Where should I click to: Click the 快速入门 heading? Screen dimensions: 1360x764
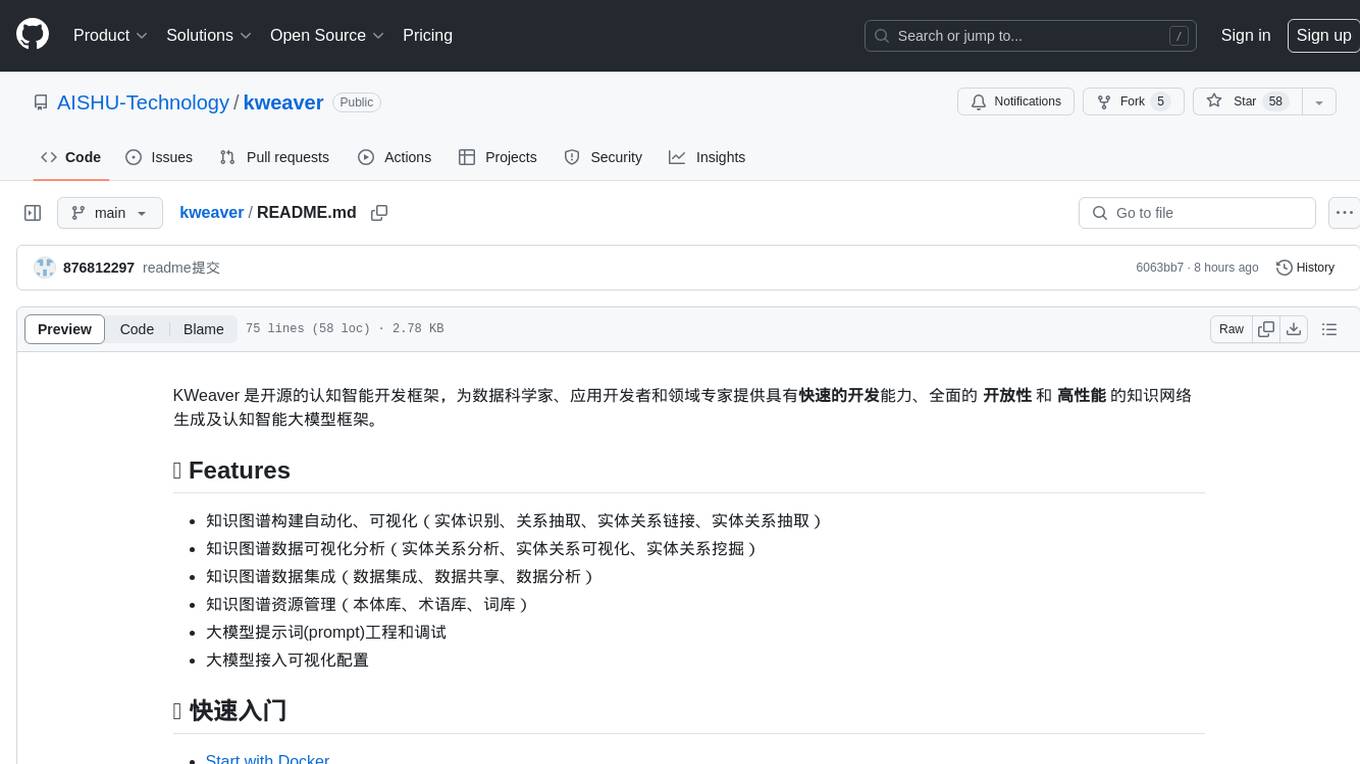click(x=230, y=711)
